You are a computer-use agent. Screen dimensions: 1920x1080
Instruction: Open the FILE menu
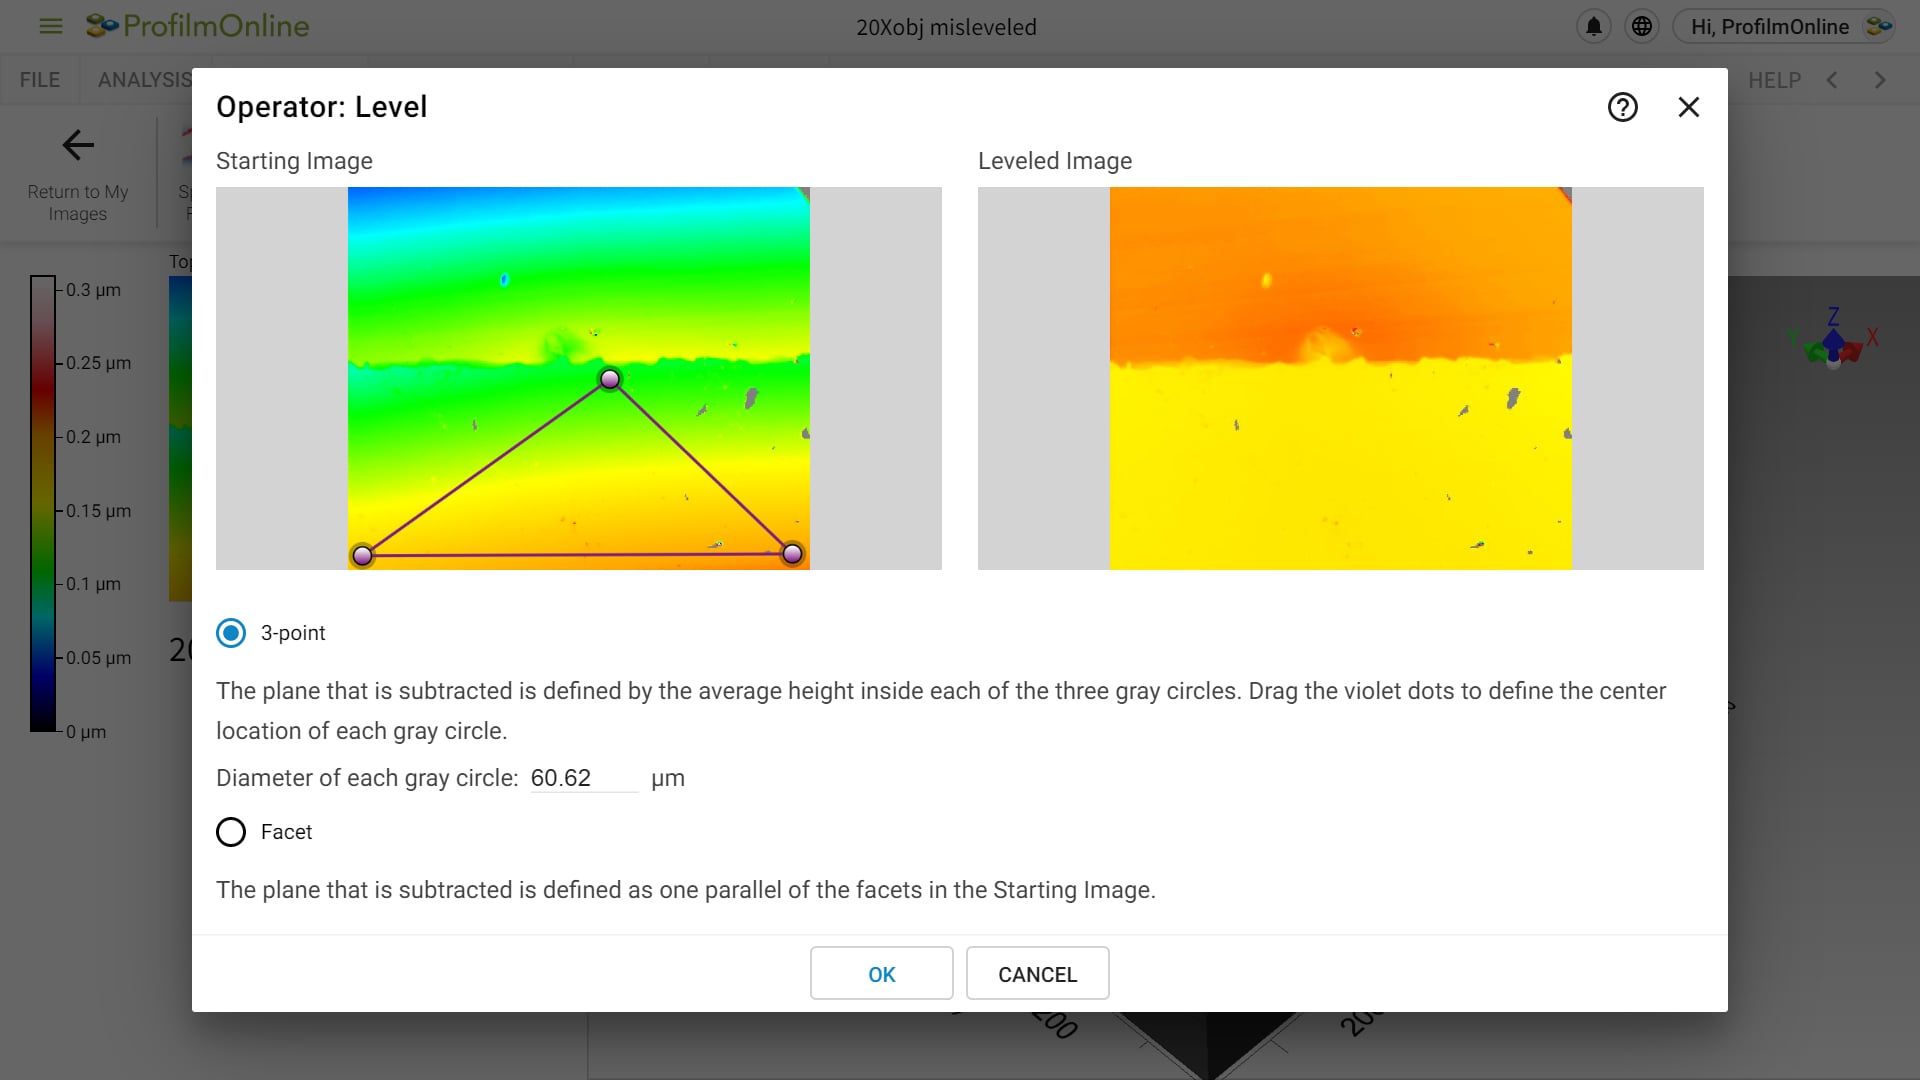[x=40, y=79]
